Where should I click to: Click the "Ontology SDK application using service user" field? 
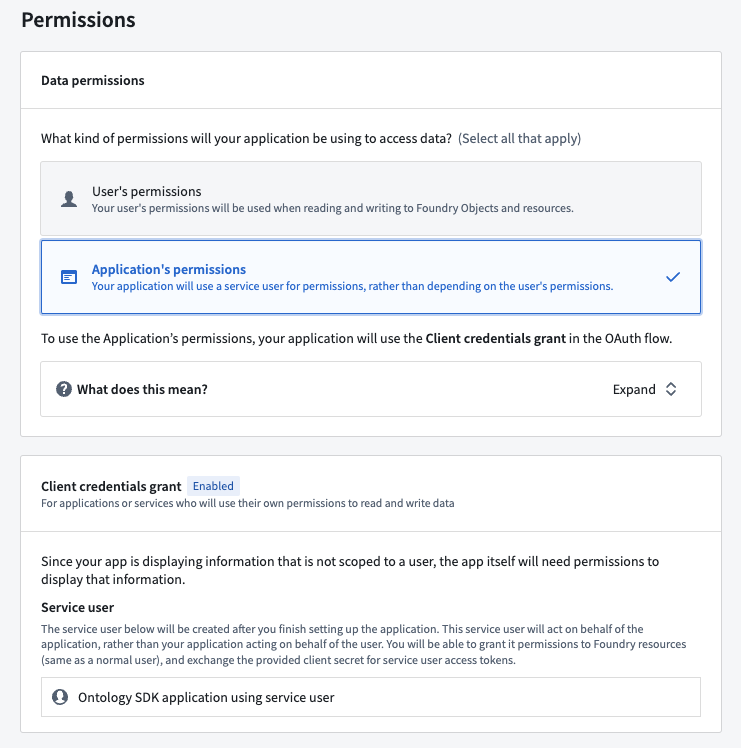[x=370, y=697]
